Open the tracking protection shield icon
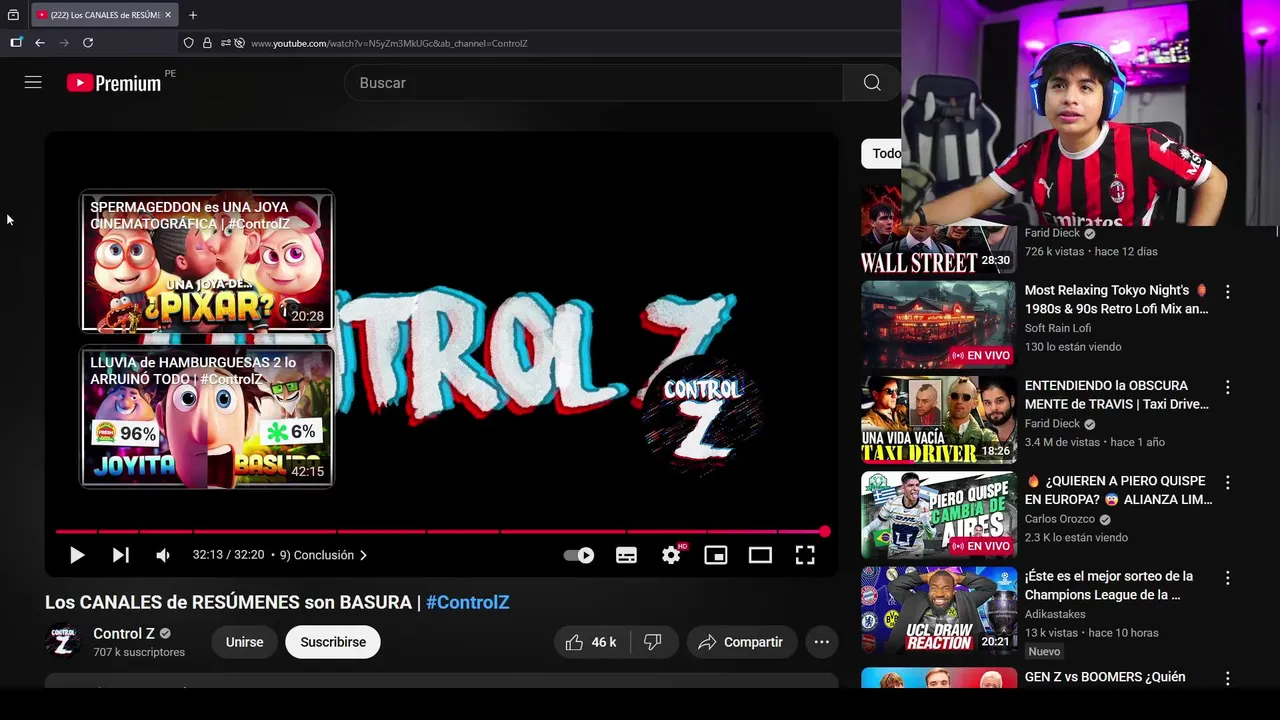The height and width of the screenshot is (720, 1280). pyautogui.click(x=188, y=43)
